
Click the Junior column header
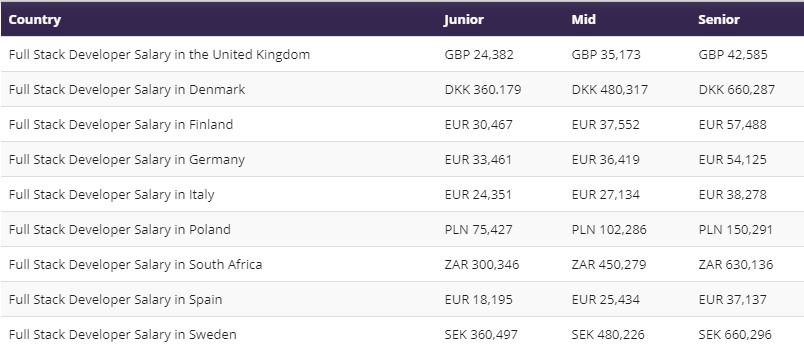[x=464, y=19]
